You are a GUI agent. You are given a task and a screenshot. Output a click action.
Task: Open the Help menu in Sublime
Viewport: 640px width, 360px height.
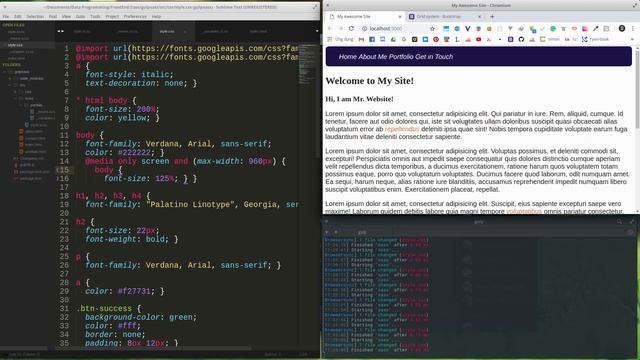[156, 17]
